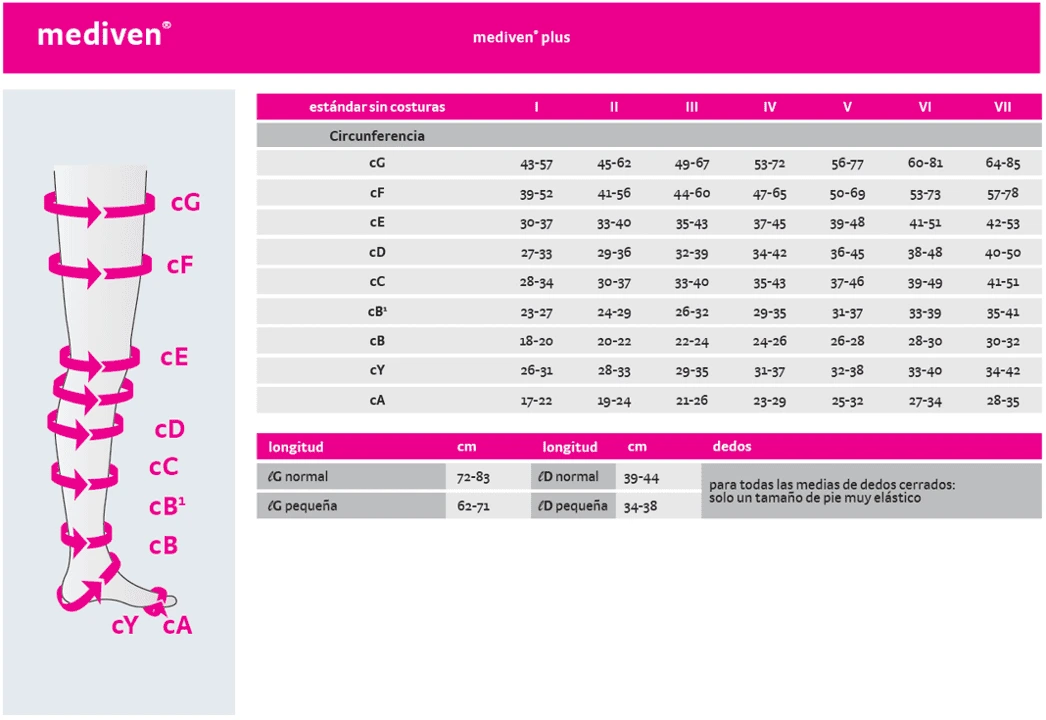Image resolution: width=1046 pixels, height=720 pixels.
Task: Click the cE row label in the table
Action: pos(377,222)
